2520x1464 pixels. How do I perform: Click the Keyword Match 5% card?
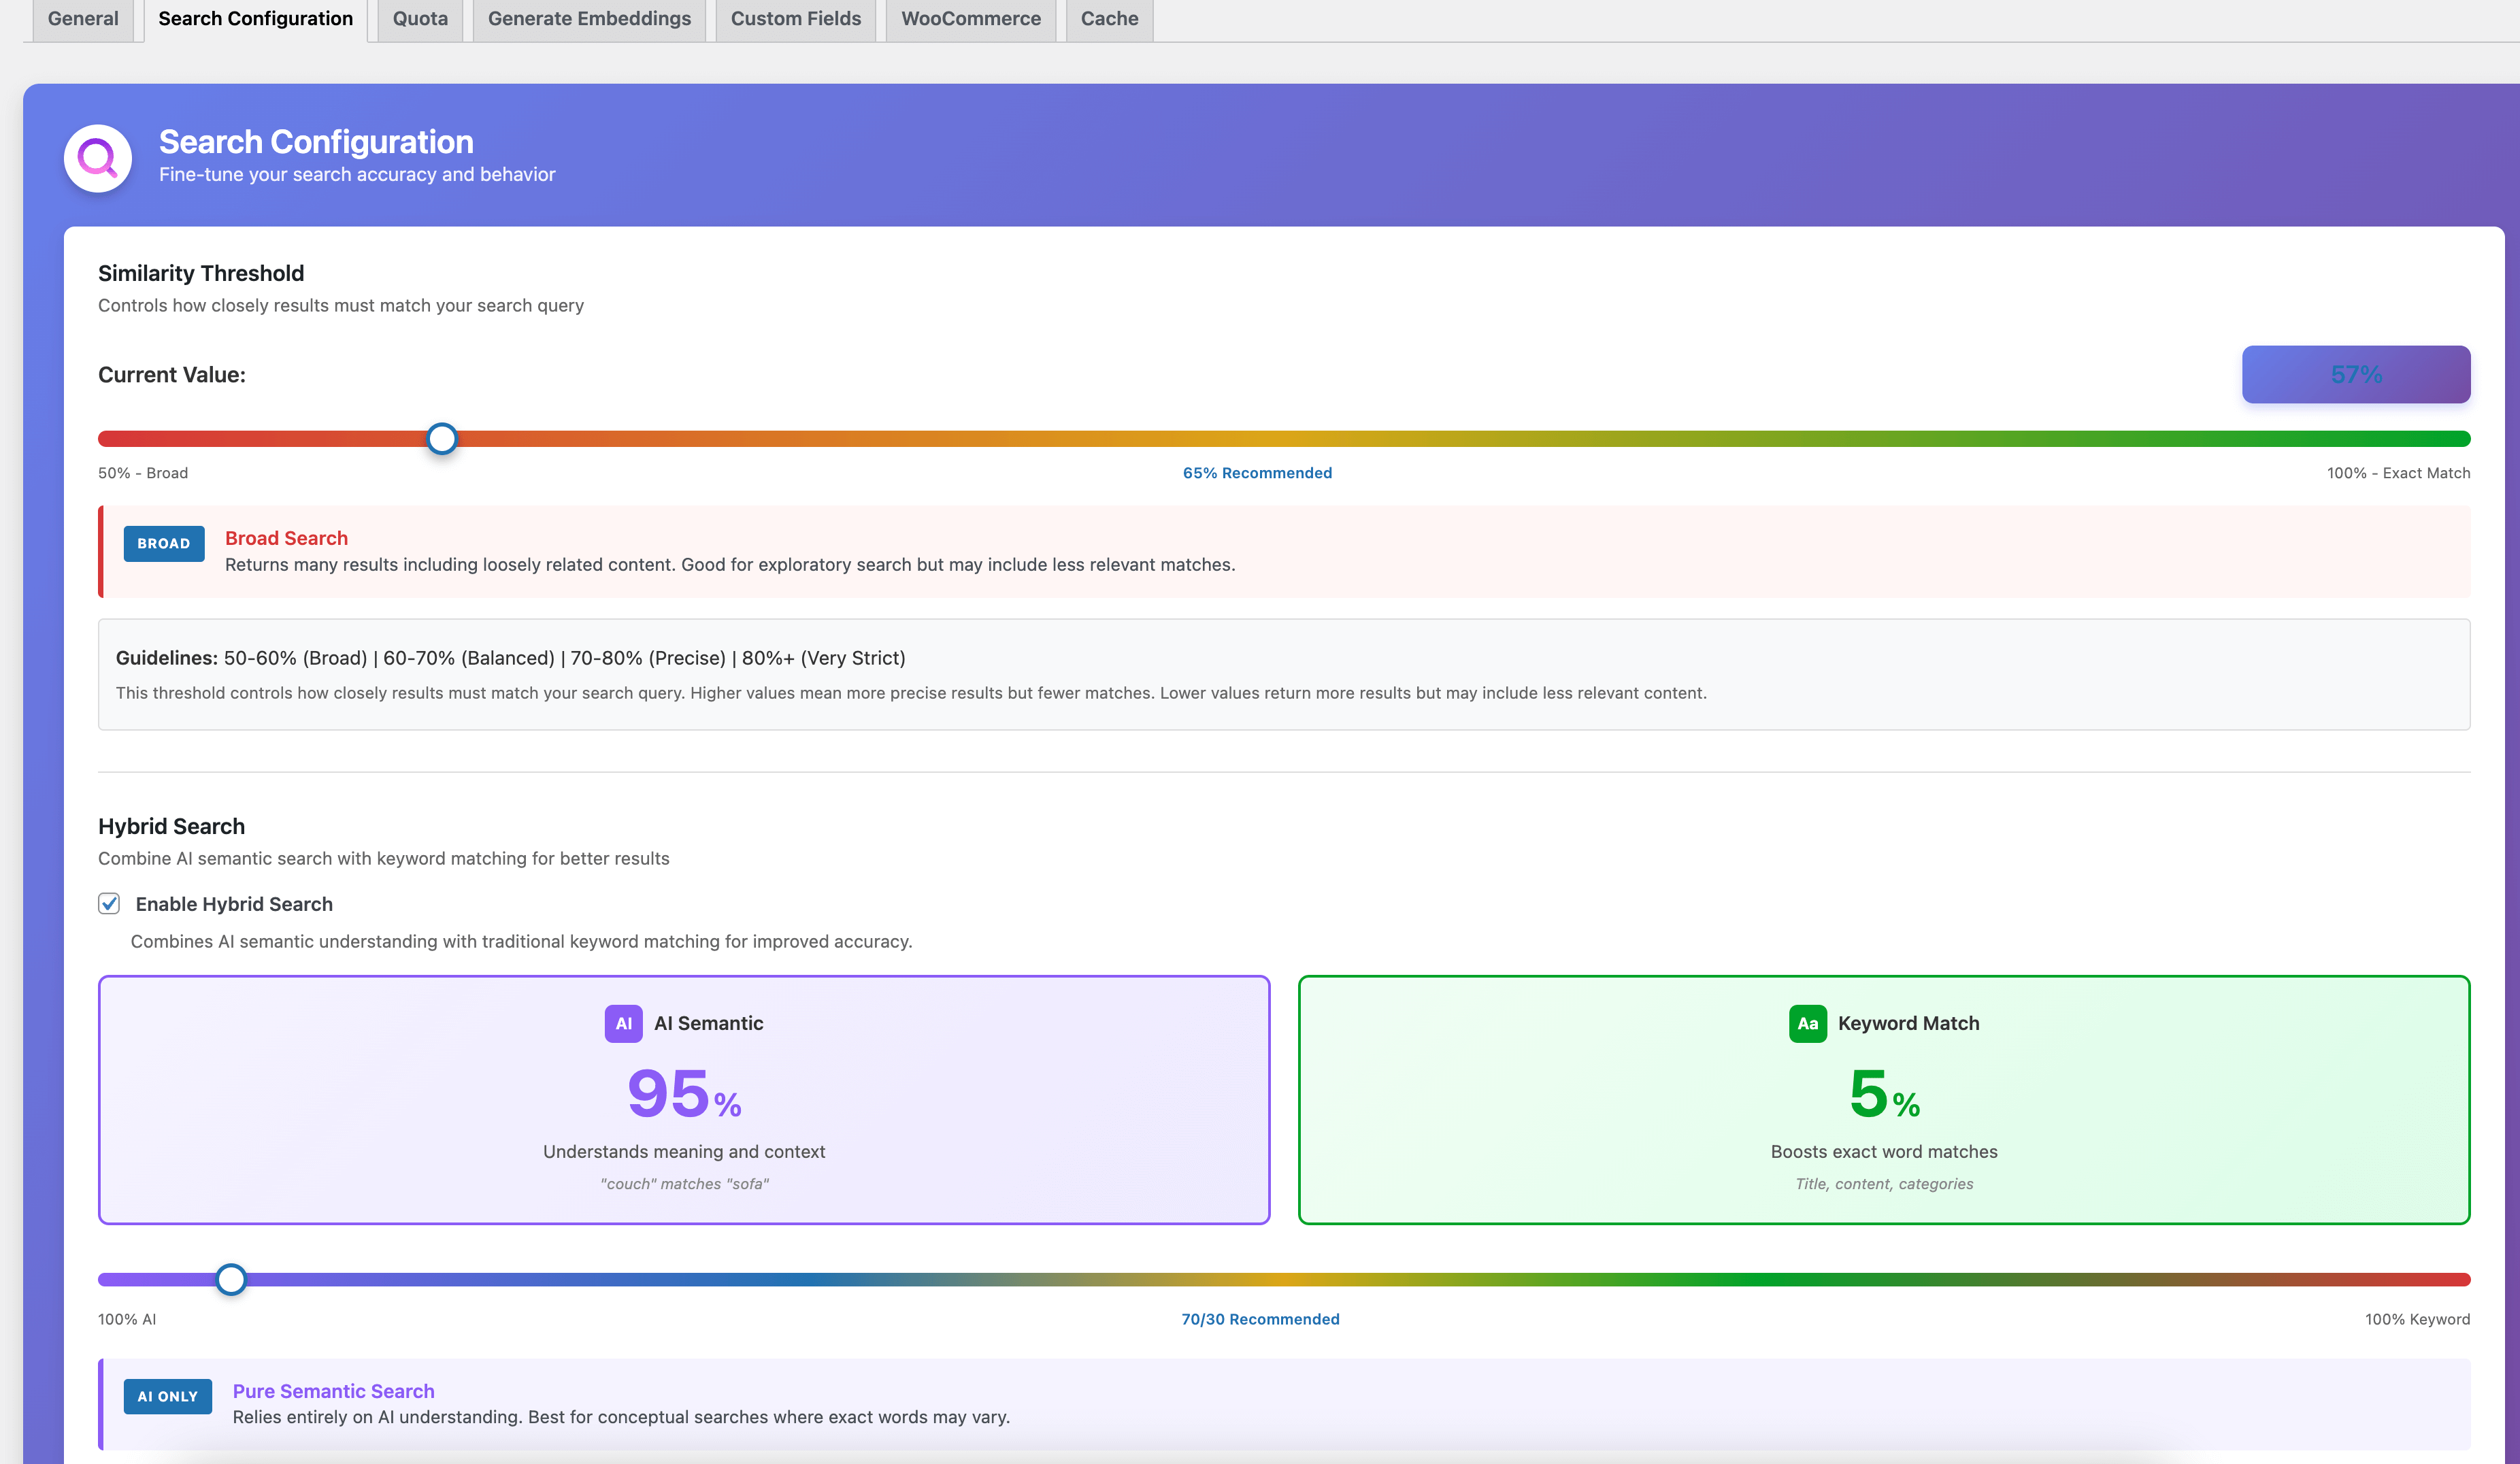pyautogui.click(x=1883, y=1100)
